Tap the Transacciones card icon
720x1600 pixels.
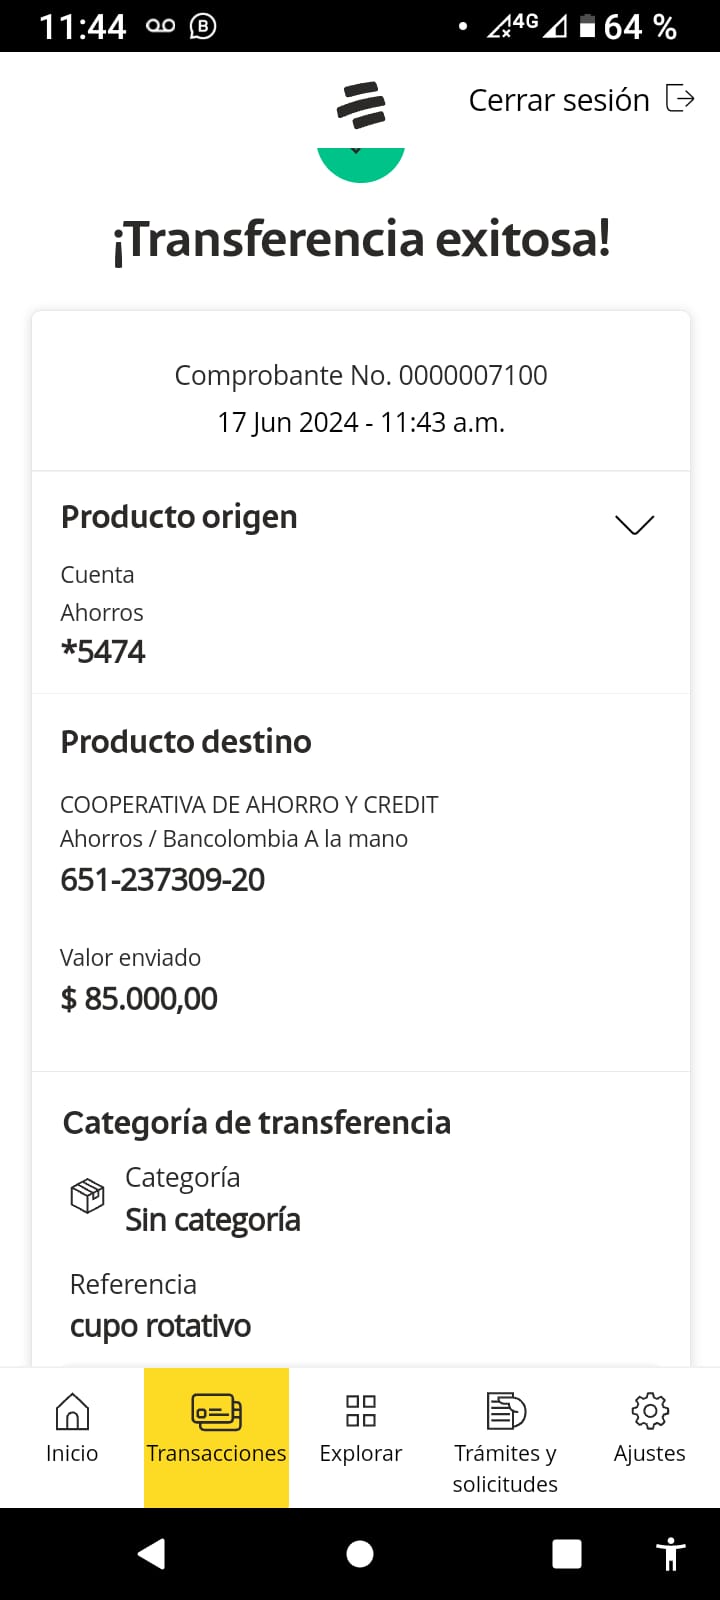(x=216, y=1411)
